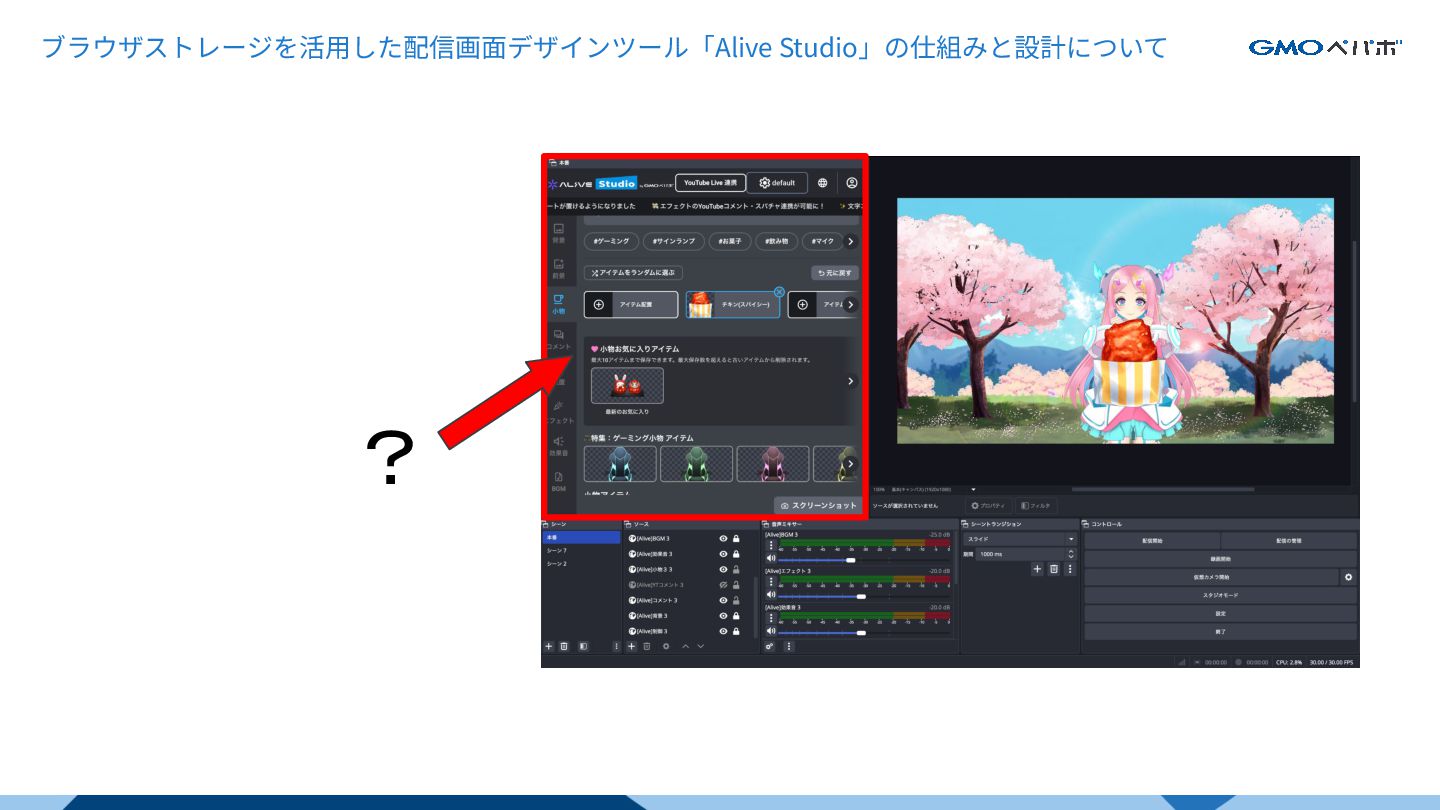
Task: Open the 前景 (foreground) sidebar tab
Action: (x=558, y=269)
